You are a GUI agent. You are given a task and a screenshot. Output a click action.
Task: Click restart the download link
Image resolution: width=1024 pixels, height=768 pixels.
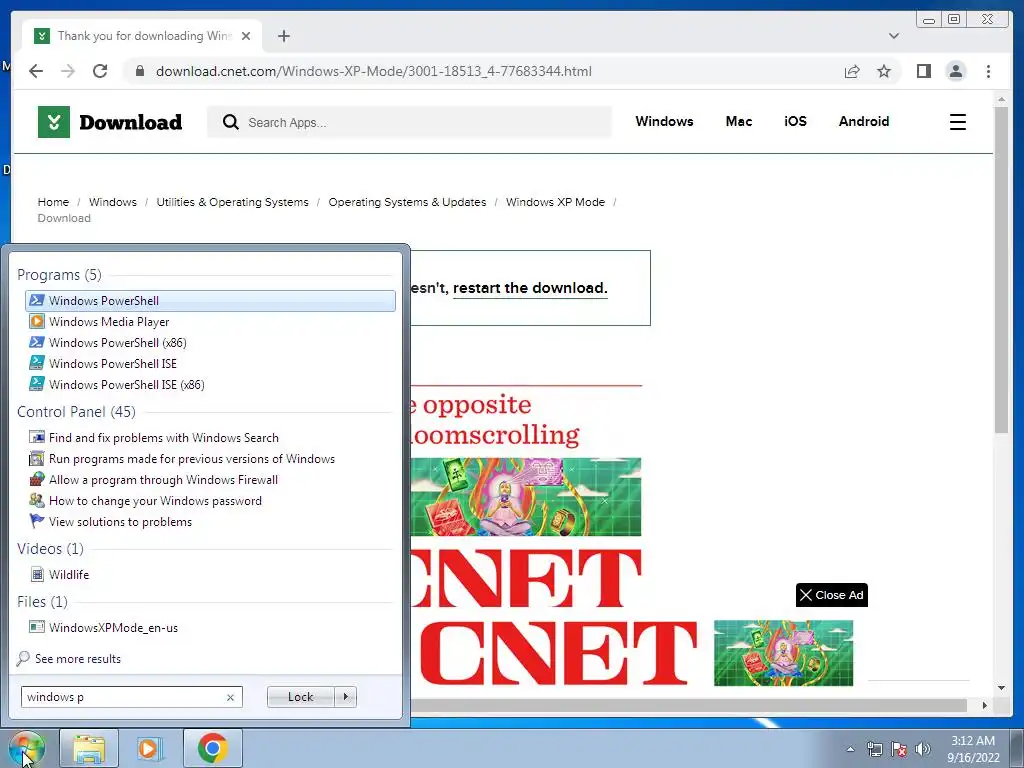click(x=530, y=288)
